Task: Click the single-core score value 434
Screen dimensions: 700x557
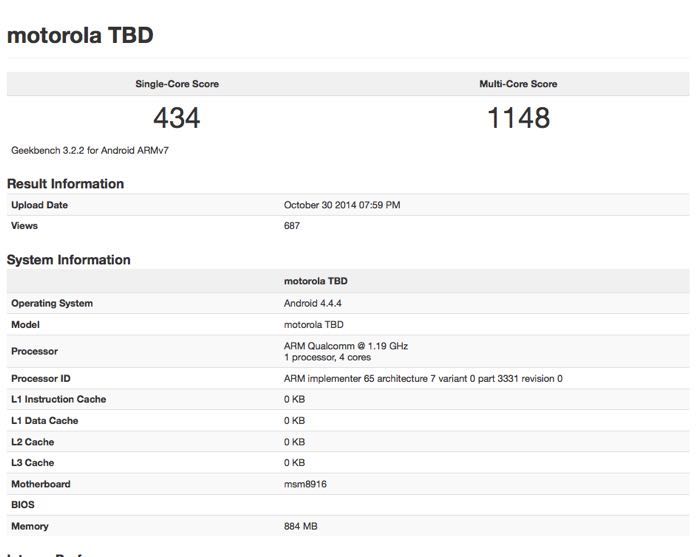Action: click(177, 118)
